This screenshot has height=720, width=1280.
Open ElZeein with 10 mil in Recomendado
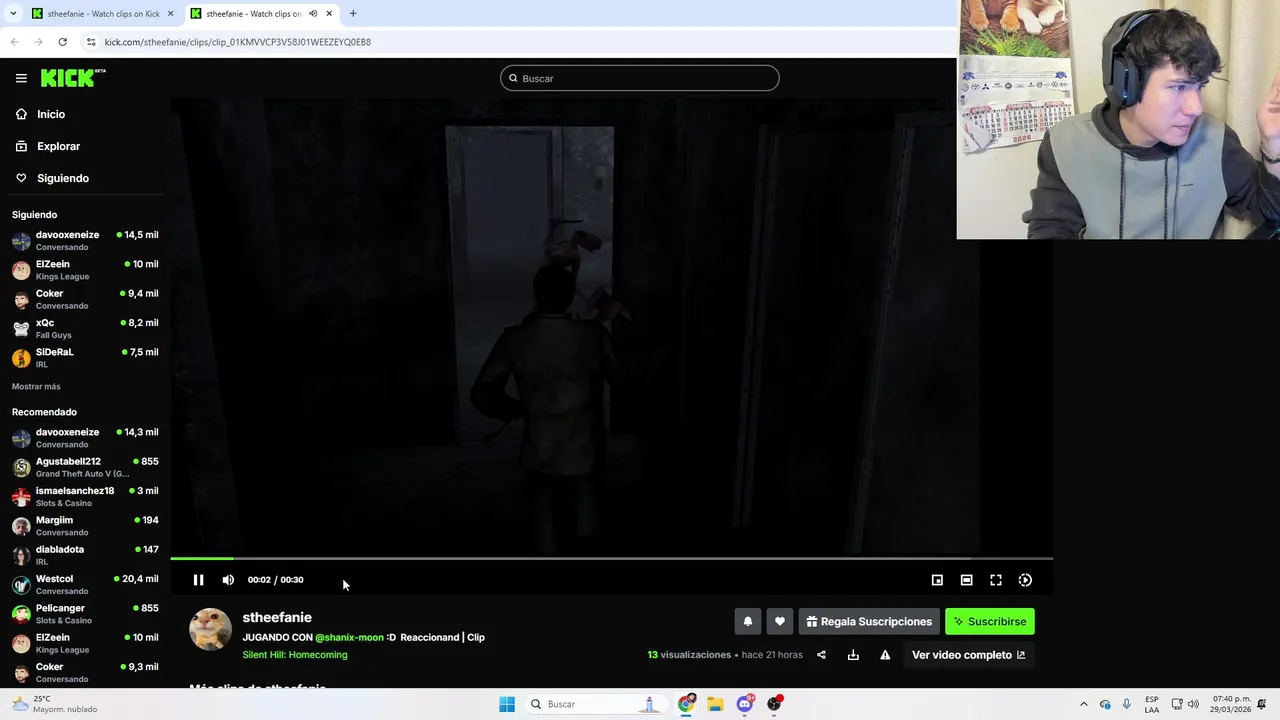85,643
